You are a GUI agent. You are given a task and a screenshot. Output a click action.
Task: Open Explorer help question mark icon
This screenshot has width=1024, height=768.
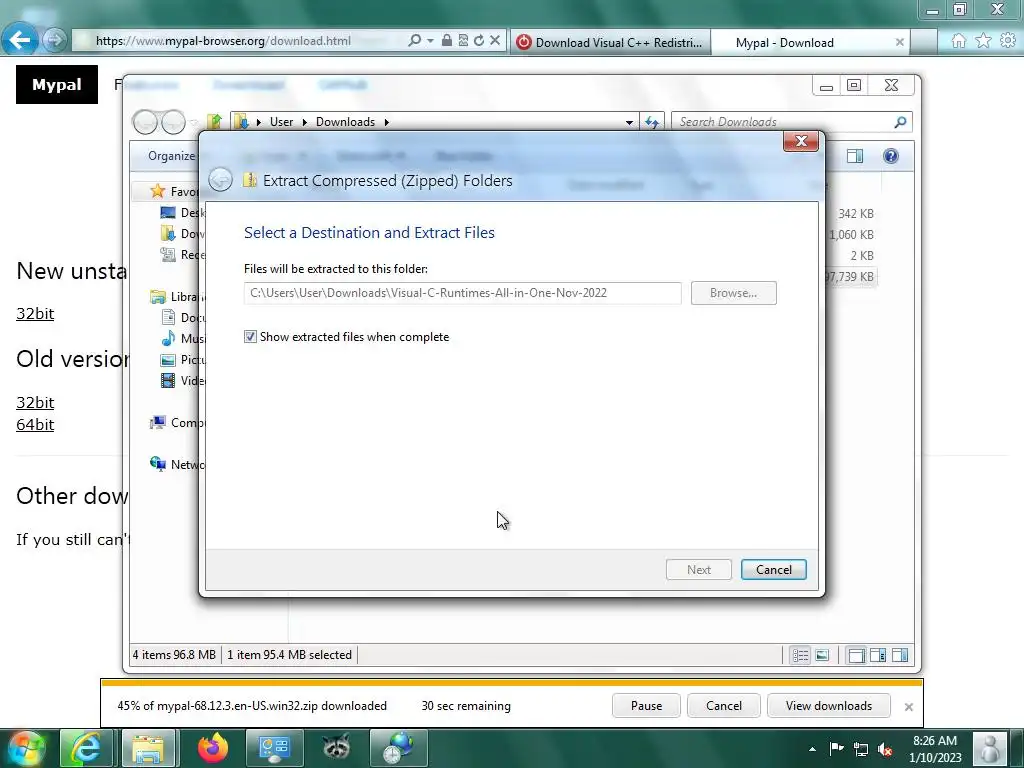coord(891,156)
